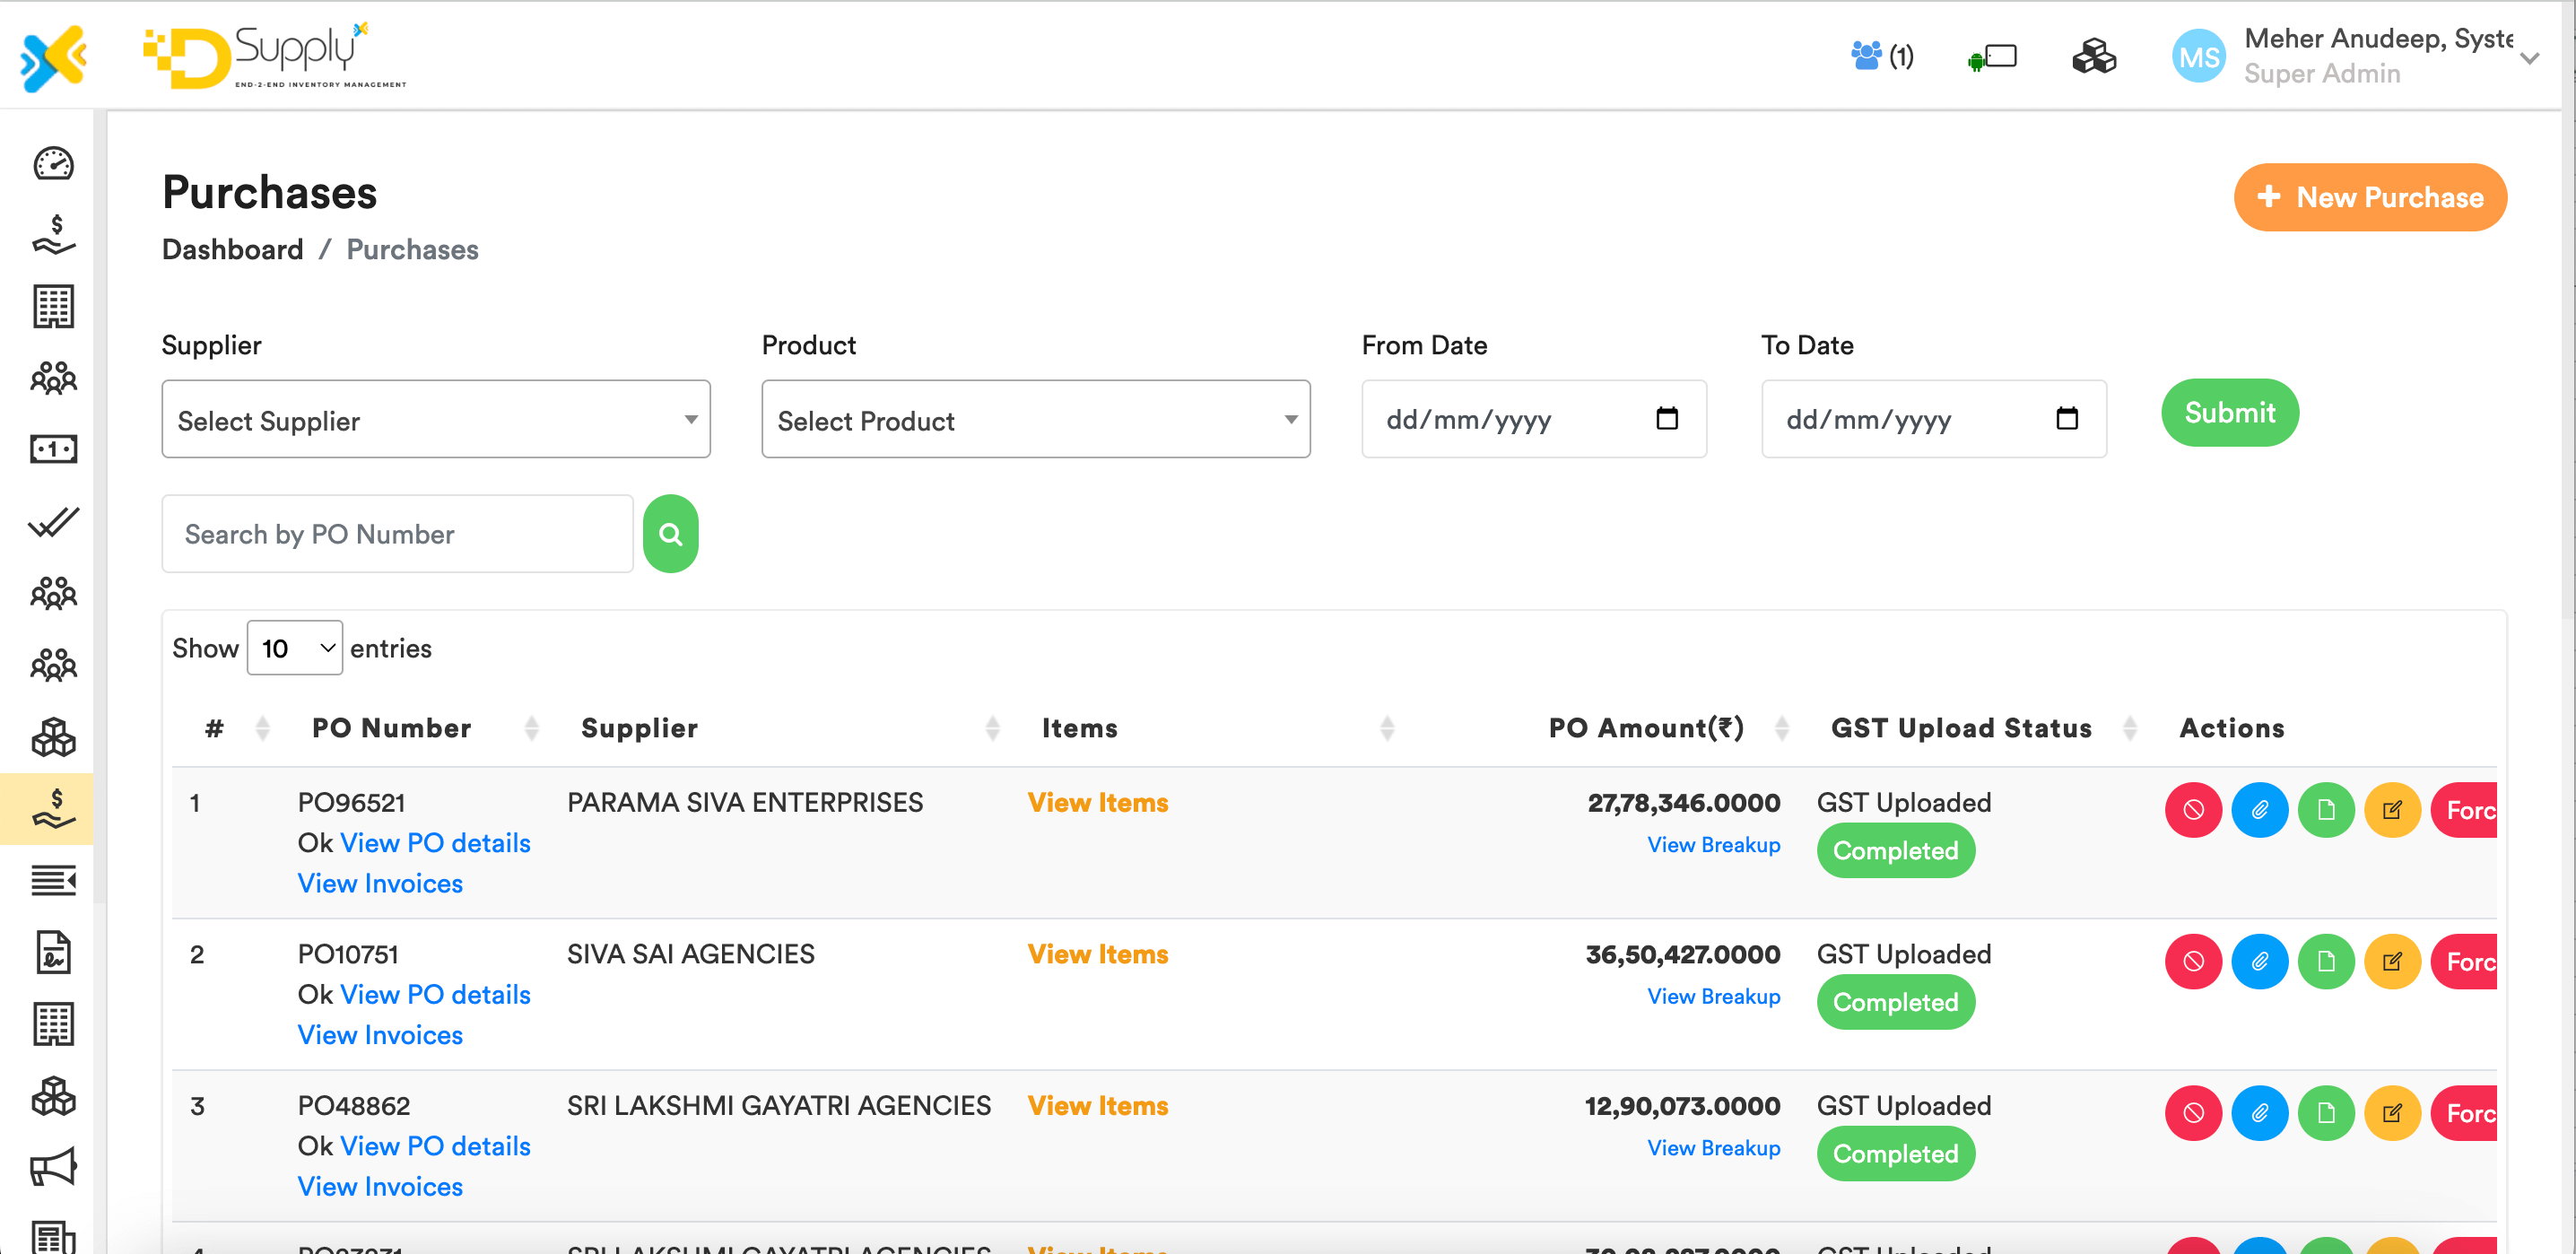Open the first stacked boxes sidebar icon
The height and width of the screenshot is (1254, 2576).
click(x=53, y=737)
